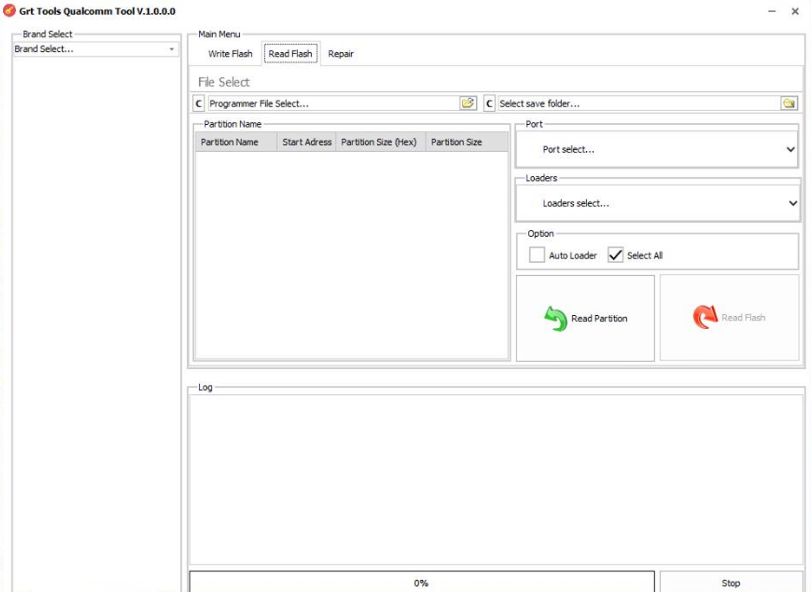811x592 pixels.
Task: Open the Loaders select dropdown
Action: coord(658,203)
